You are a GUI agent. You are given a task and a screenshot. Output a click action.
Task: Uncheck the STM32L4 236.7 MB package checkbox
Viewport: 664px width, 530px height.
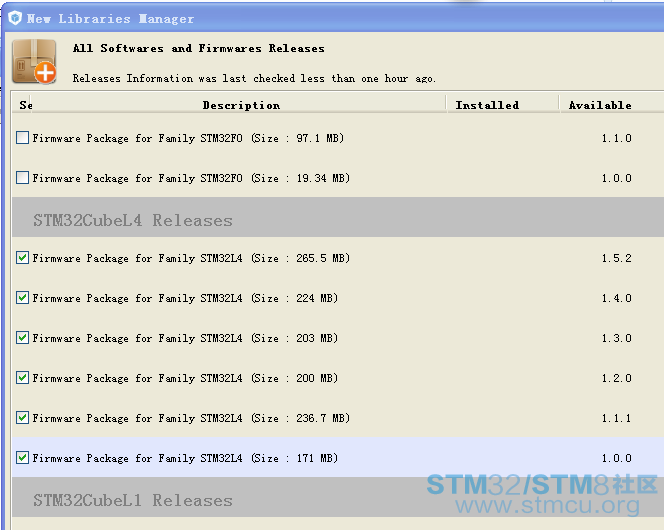coord(22,417)
